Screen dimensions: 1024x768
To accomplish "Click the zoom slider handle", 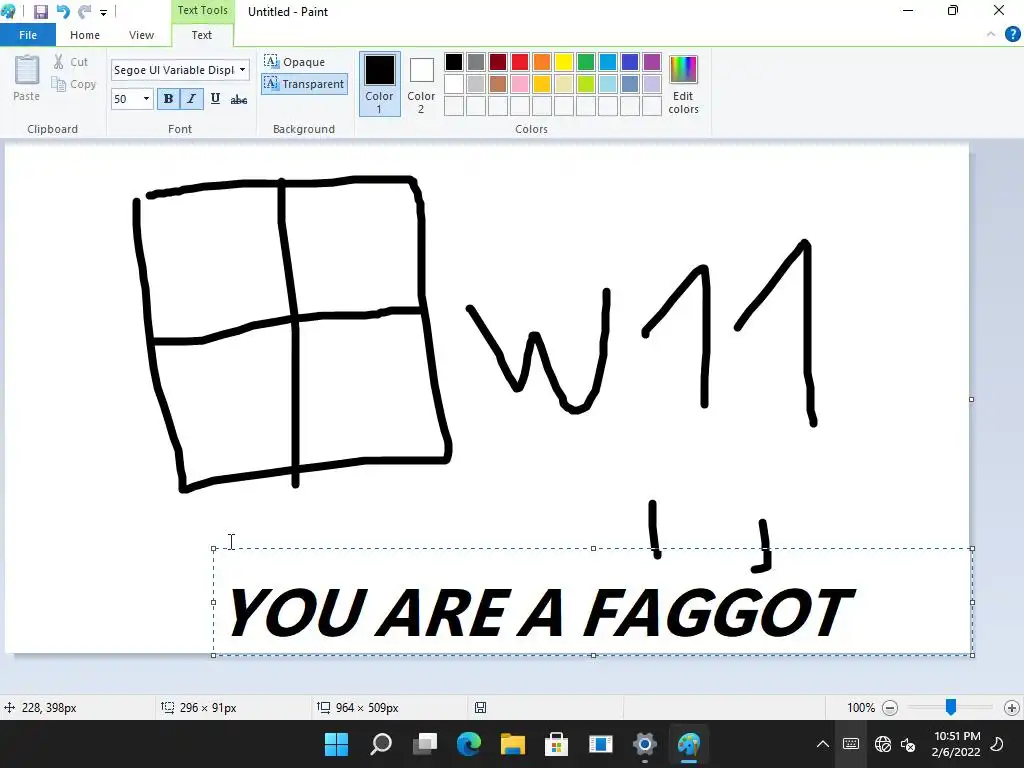I will (951, 707).
